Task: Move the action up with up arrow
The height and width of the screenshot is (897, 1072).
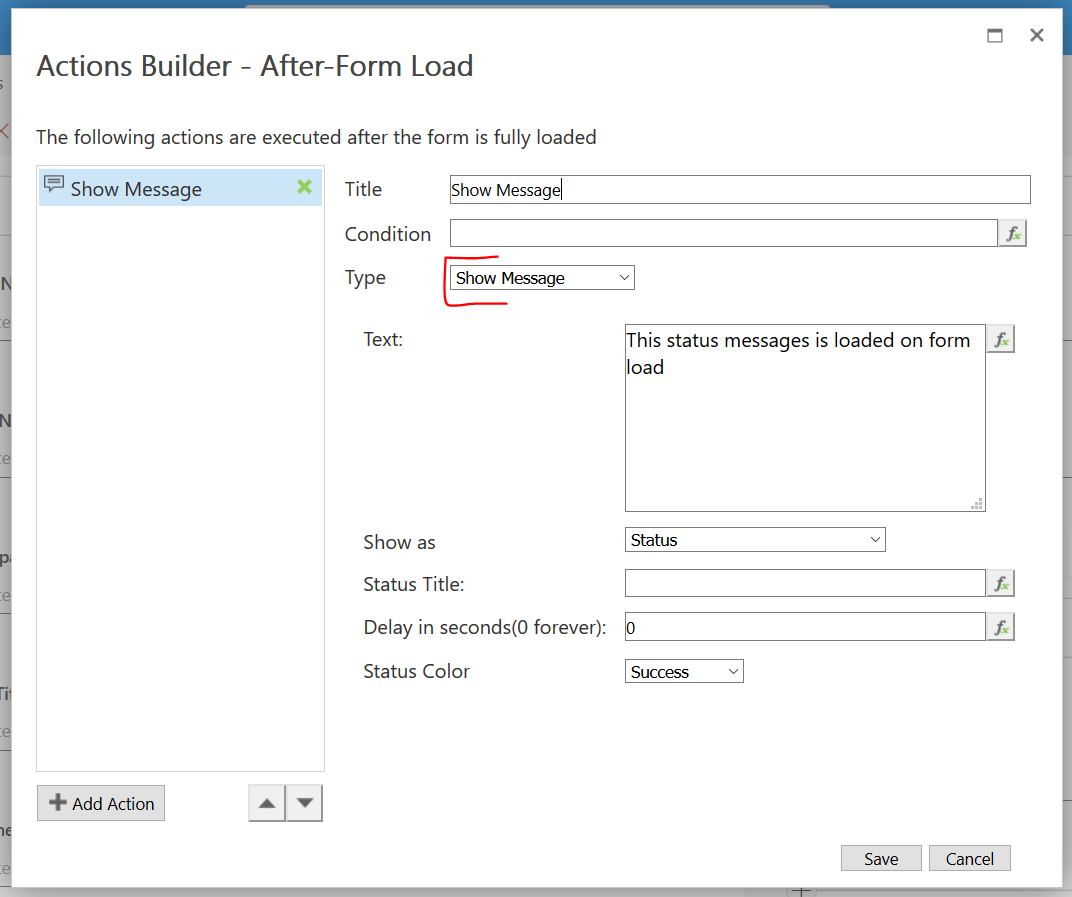Action: click(x=267, y=803)
